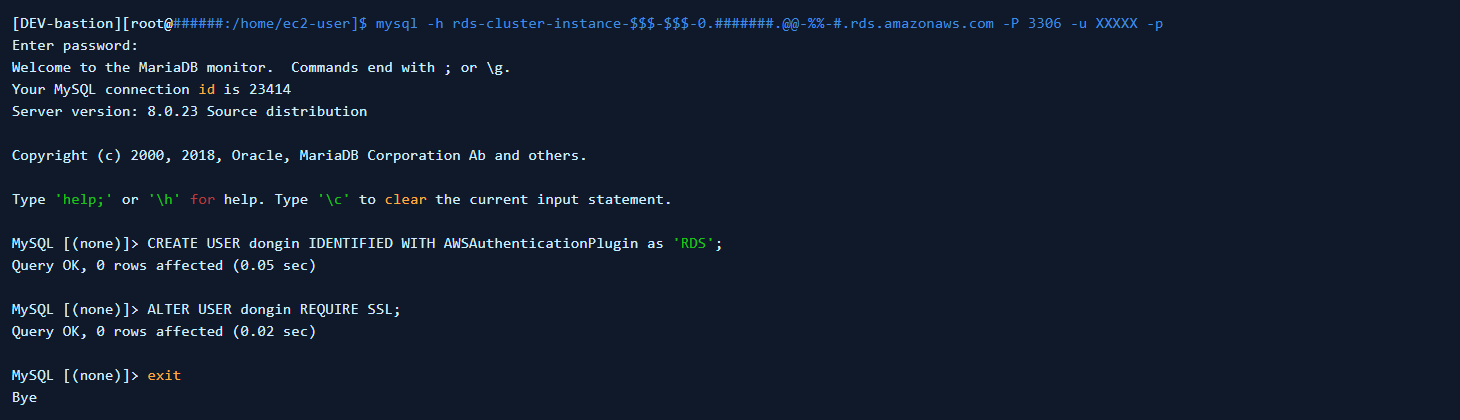Viewport: 1460px width, 420px height.
Task: Click the port number 3306
Action: [x=1044, y=23]
